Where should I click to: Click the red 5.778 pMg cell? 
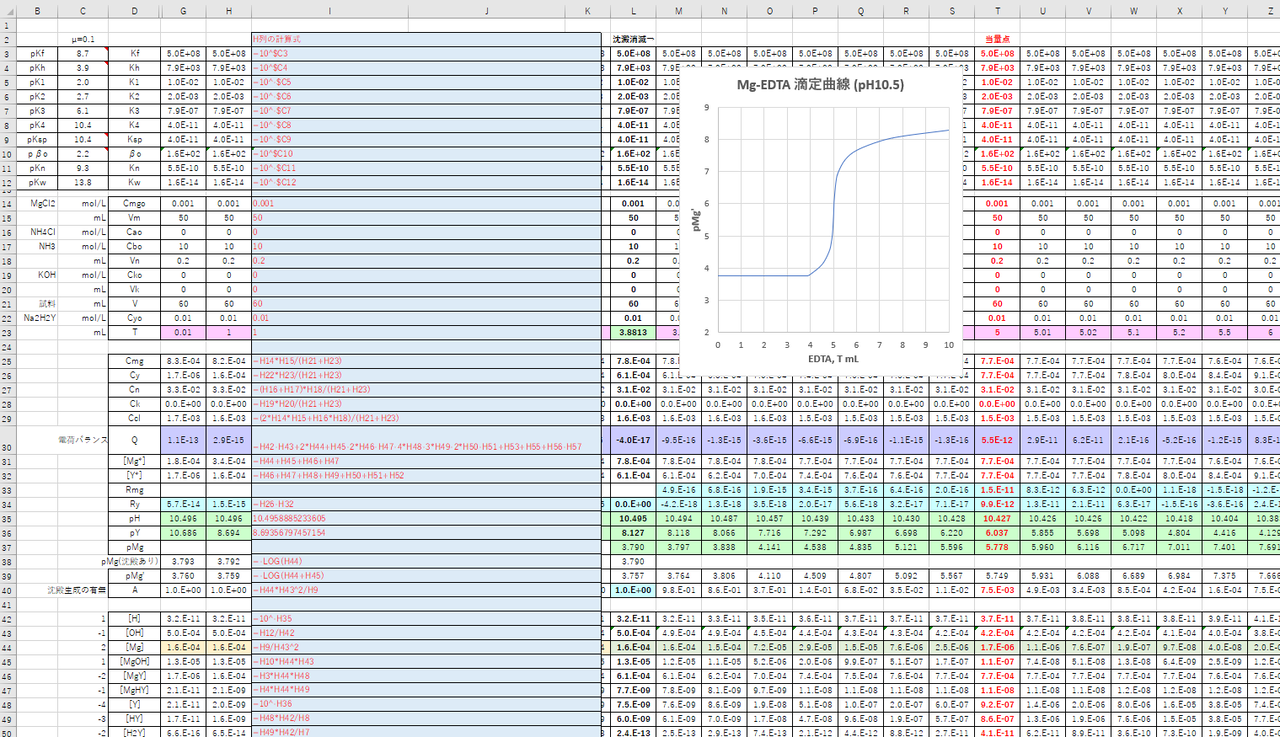998,547
